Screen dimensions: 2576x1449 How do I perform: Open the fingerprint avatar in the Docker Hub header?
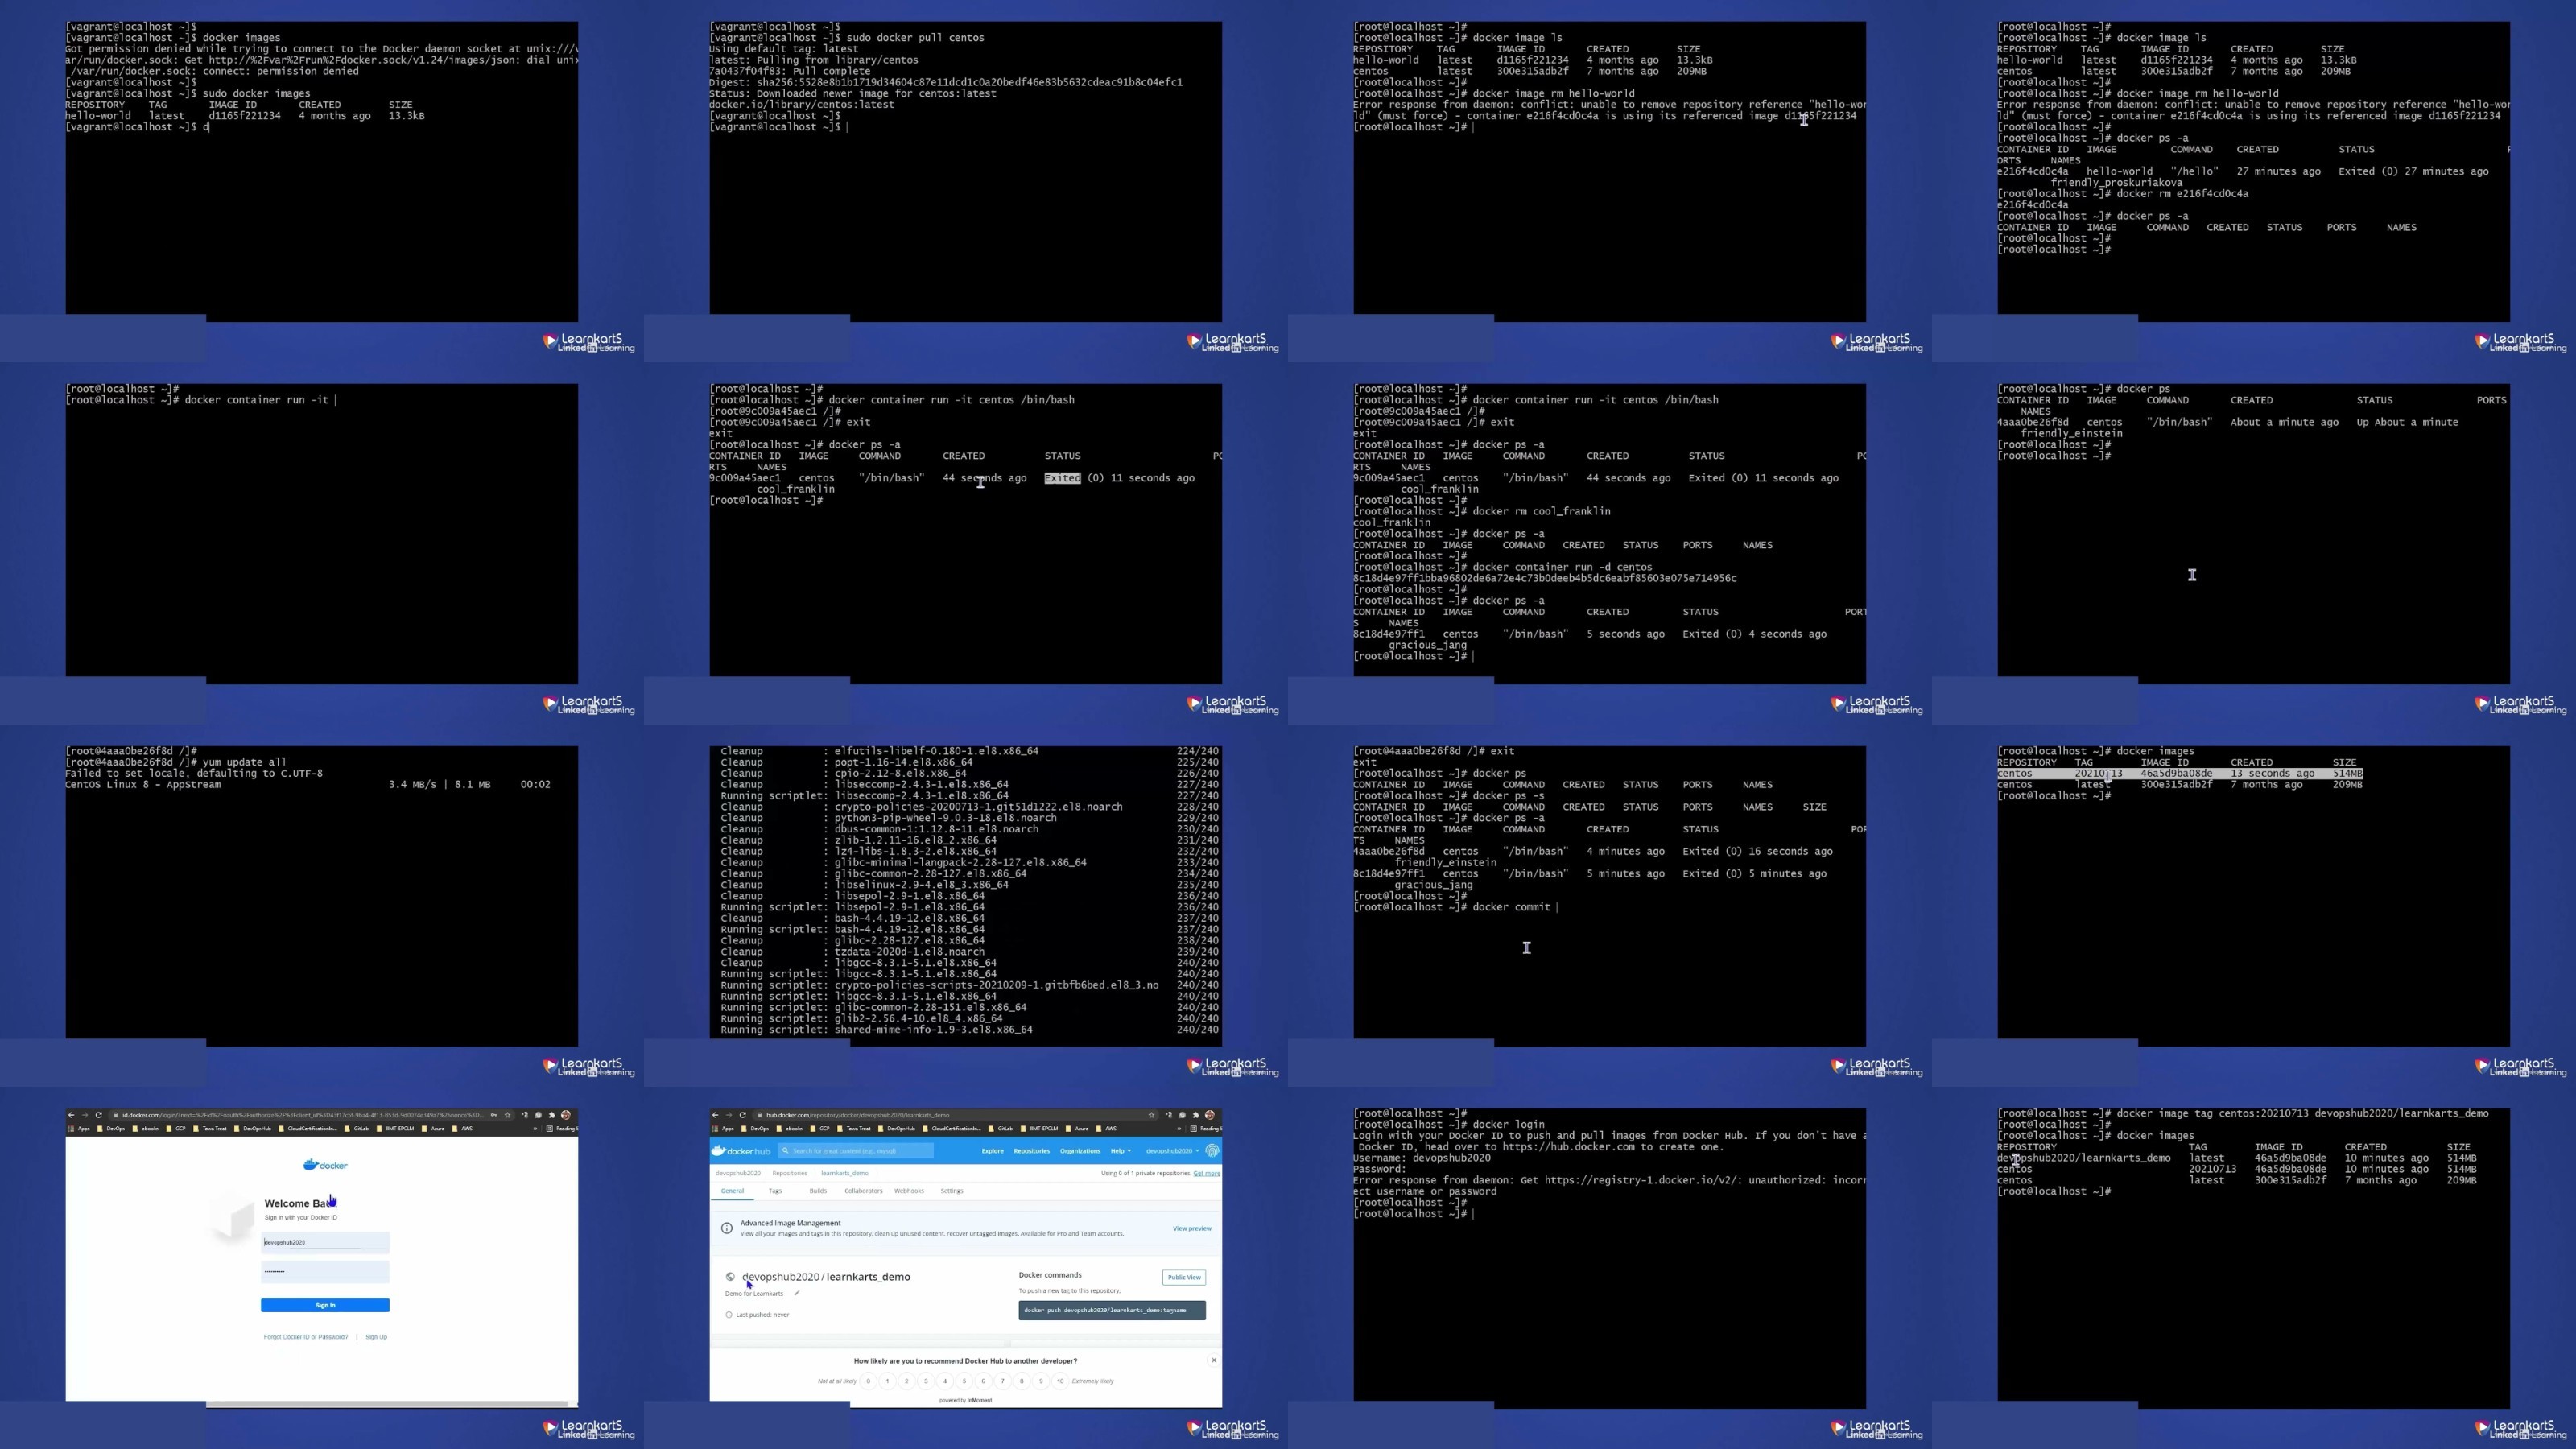click(1212, 1151)
